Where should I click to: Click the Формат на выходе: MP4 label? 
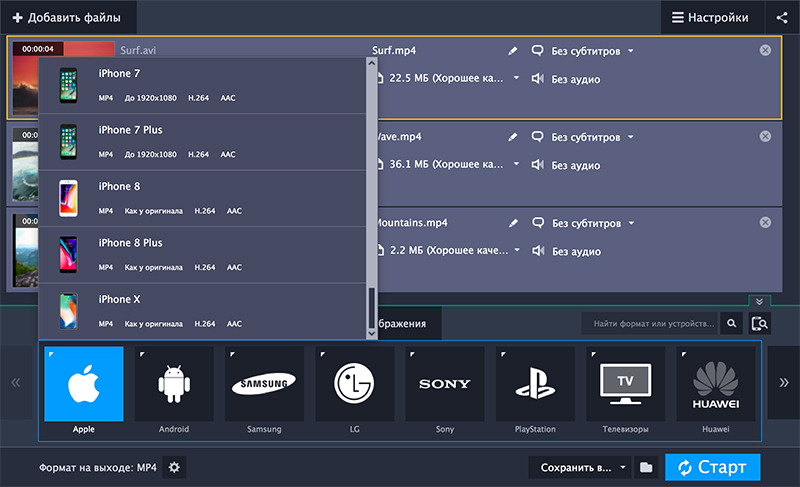coord(98,468)
